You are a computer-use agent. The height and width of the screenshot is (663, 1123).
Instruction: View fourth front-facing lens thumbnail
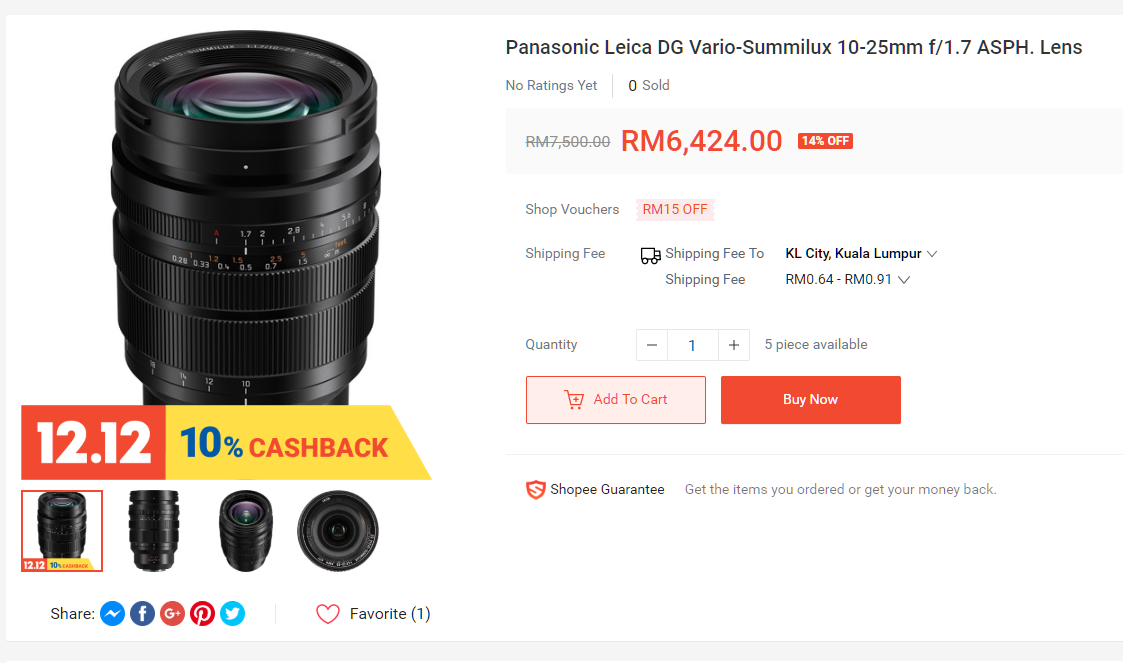click(337, 531)
